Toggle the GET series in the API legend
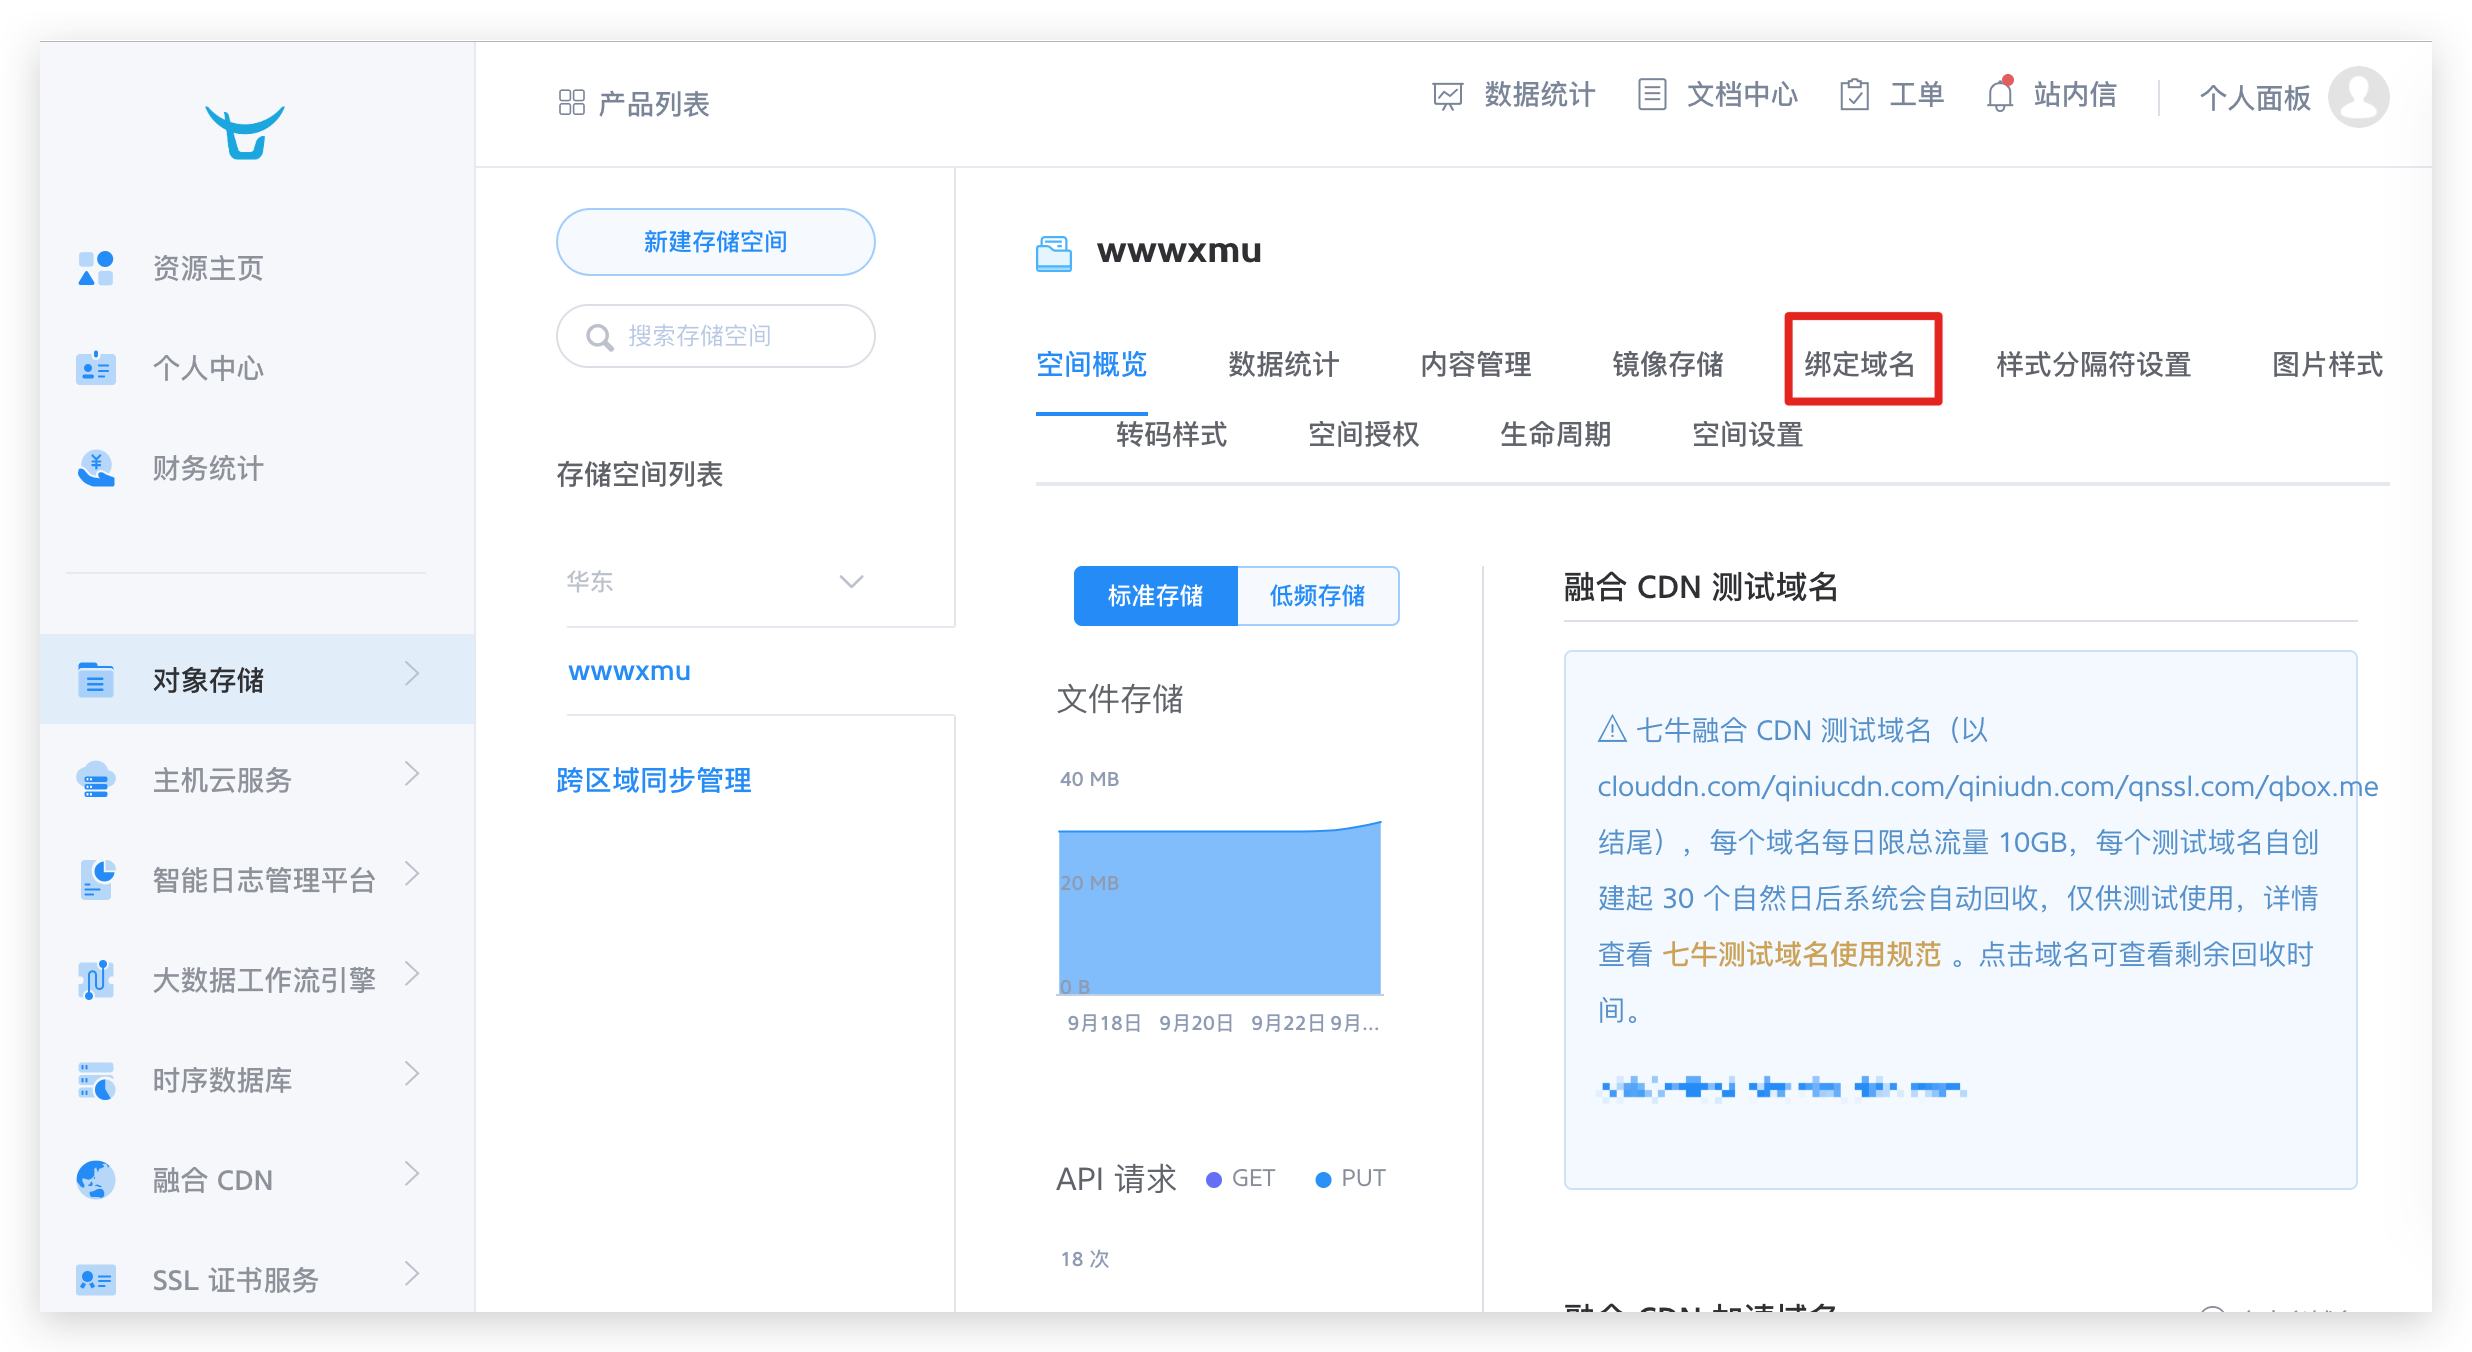Image resolution: width=2472 pixels, height=1352 pixels. (x=1240, y=1179)
